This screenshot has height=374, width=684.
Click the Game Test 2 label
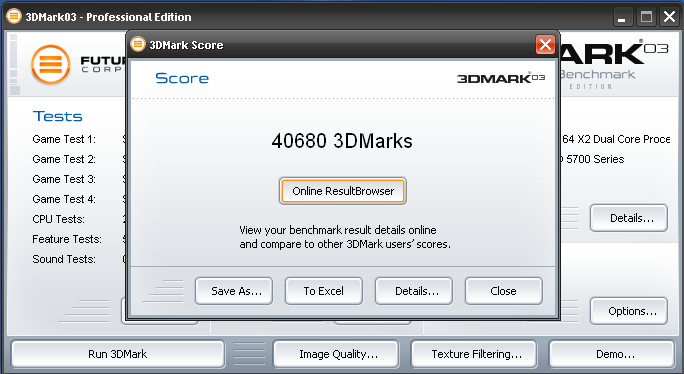[x=64, y=159]
